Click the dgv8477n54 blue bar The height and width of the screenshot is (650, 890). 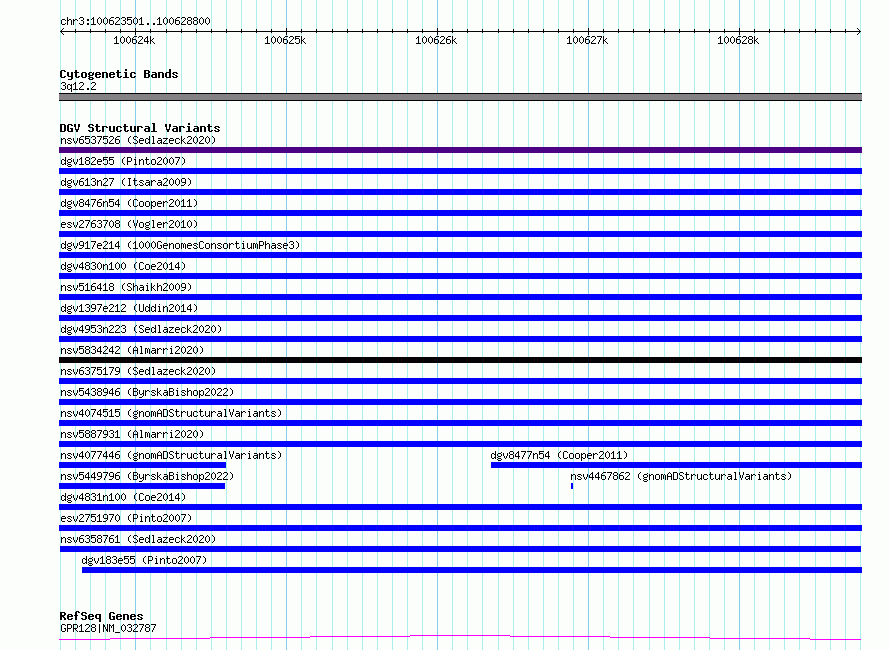677,465
